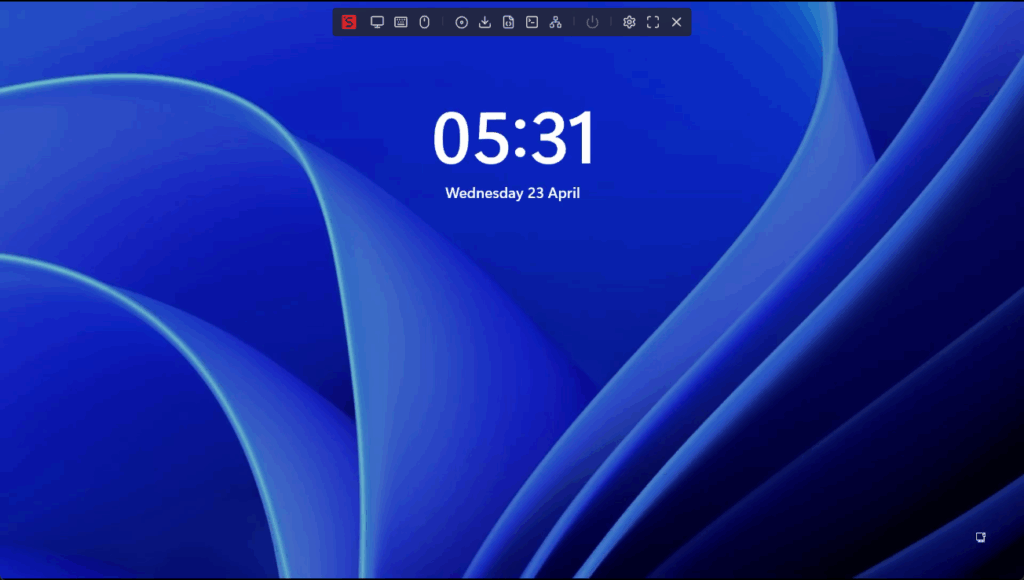Image resolution: width=1024 pixels, height=580 pixels.
Task: Open the gear settings icon
Action: coord(629,22)
